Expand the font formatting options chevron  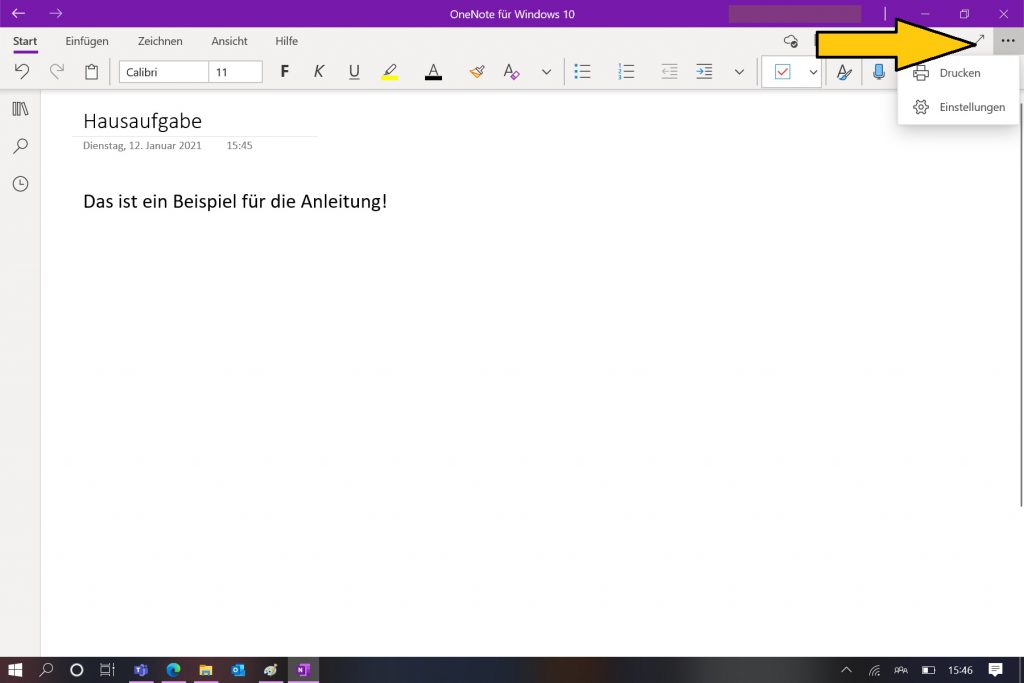546,72
